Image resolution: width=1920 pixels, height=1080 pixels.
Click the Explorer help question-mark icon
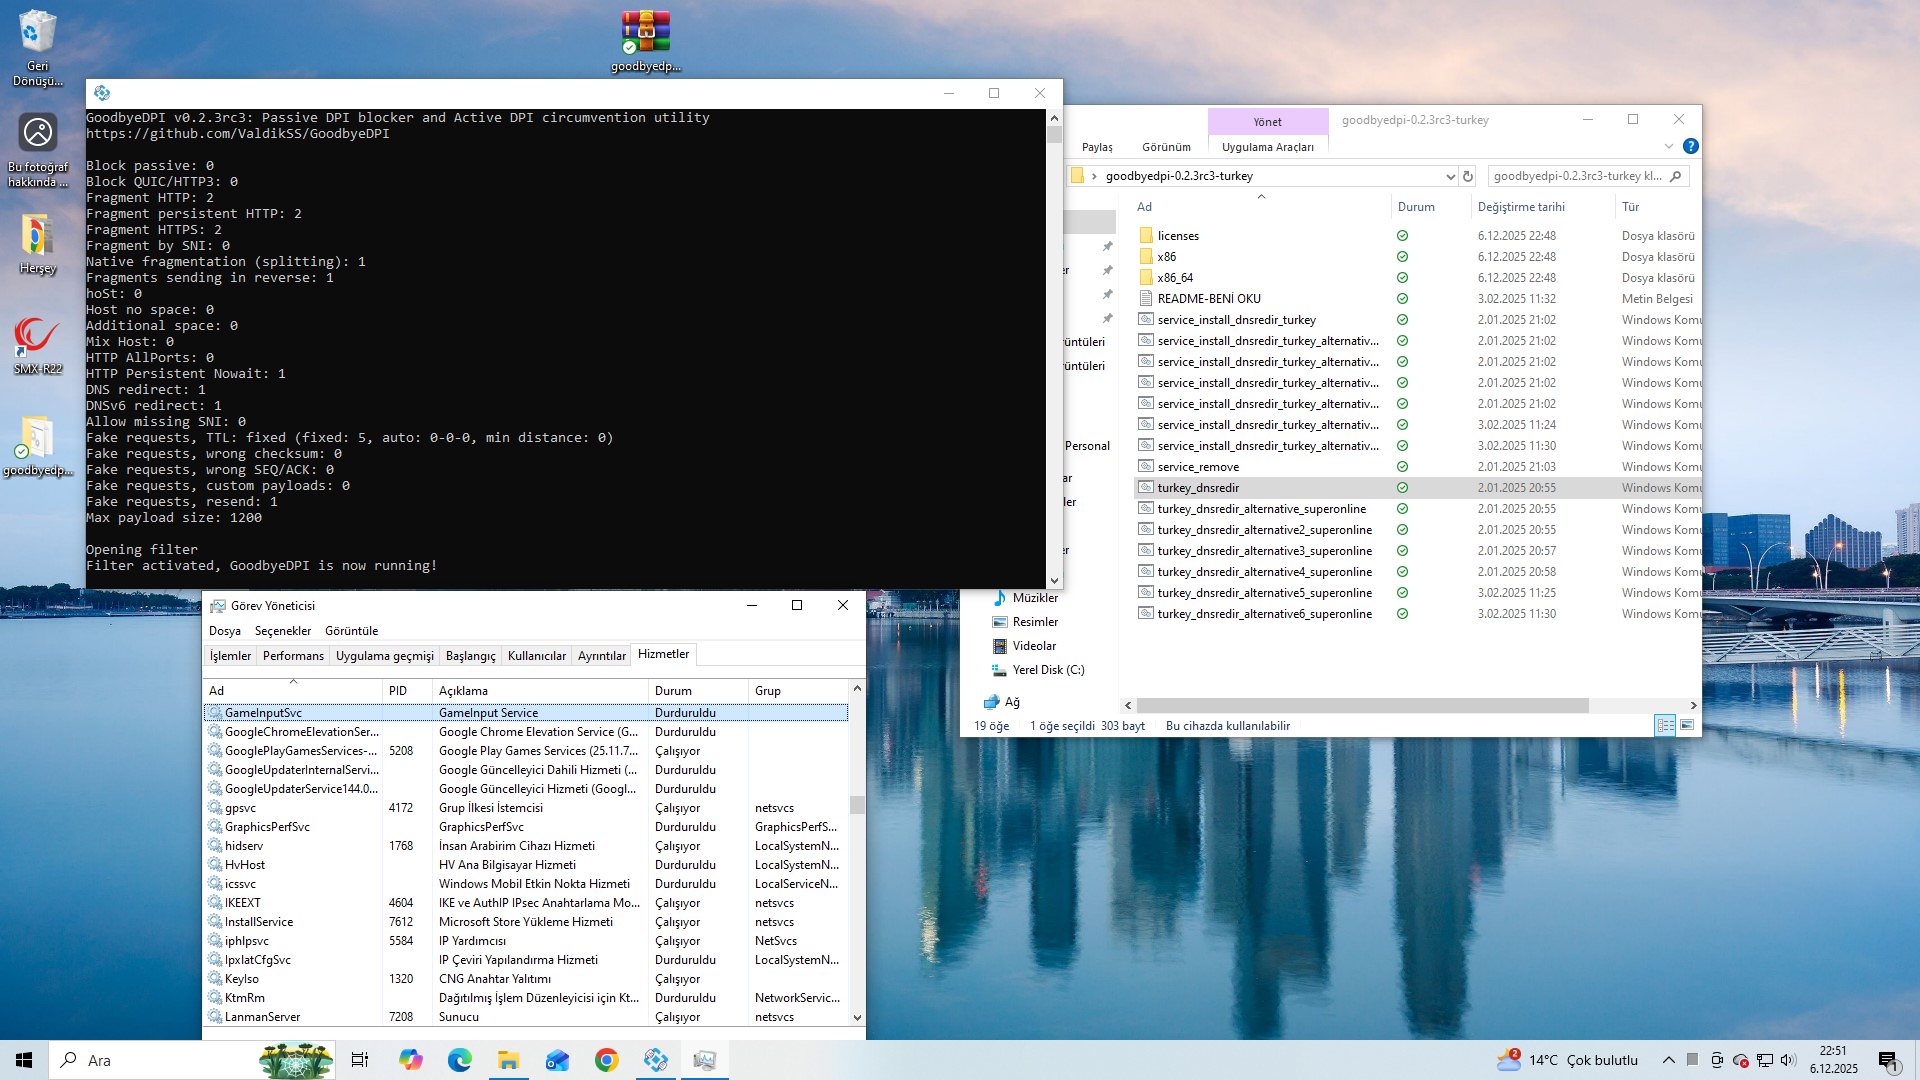tap(1690, 146)
